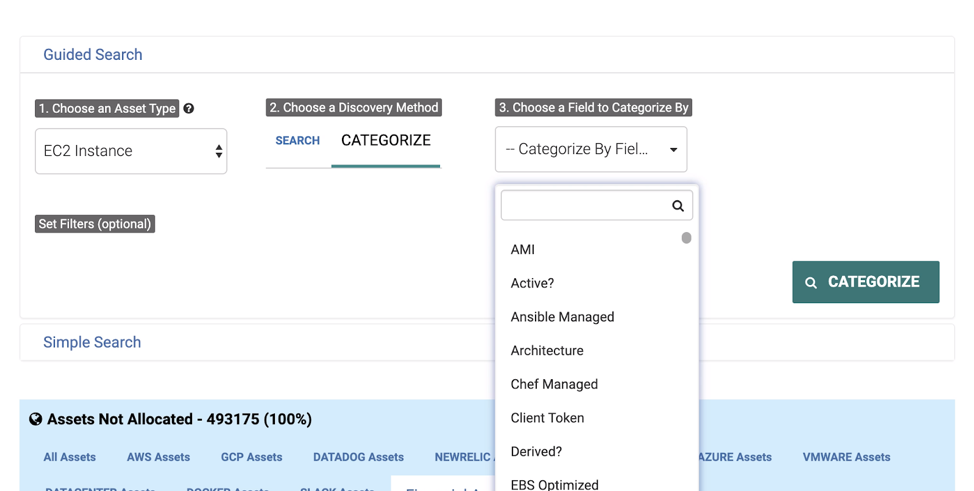Focus the dropdown filter search field

pyautogui.click(x=596, y=206)
